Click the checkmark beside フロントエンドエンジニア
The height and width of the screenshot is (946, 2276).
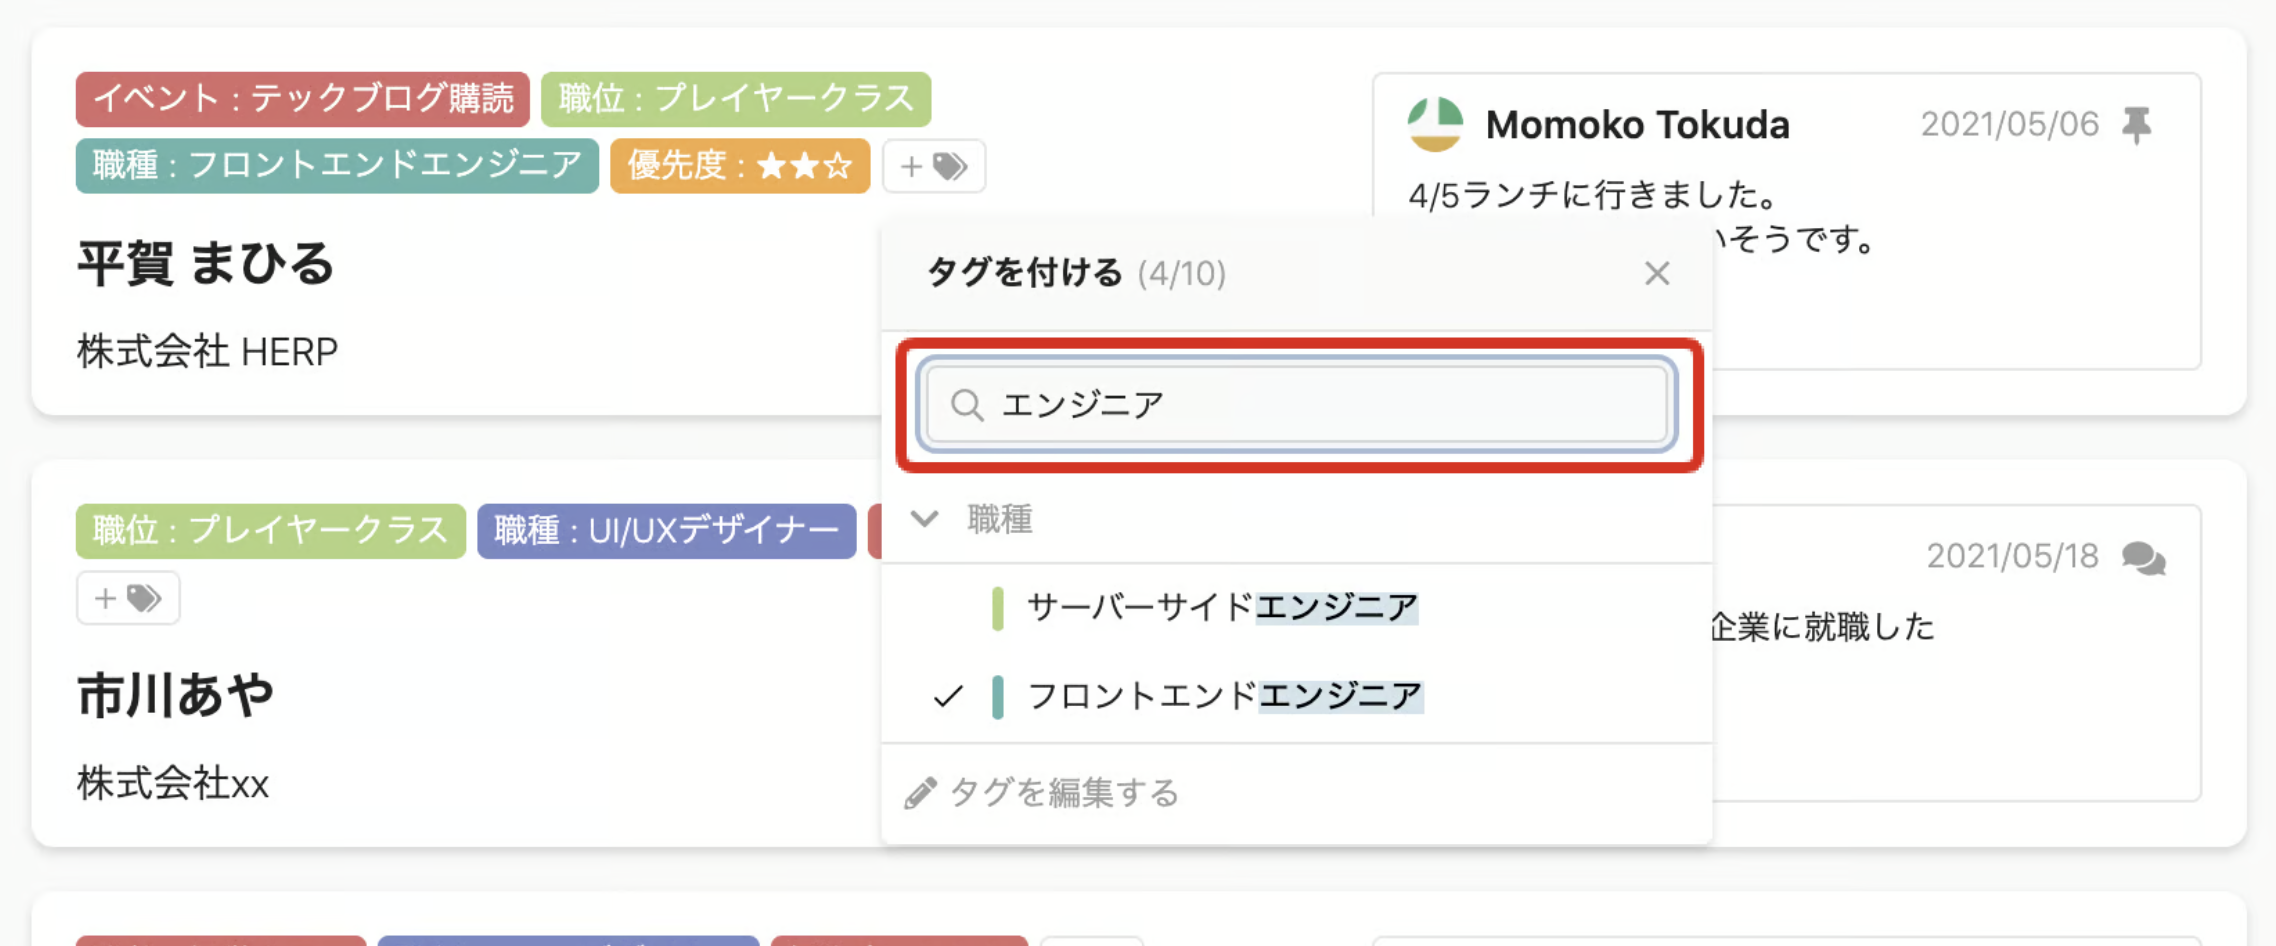click(x=947, y=696)
